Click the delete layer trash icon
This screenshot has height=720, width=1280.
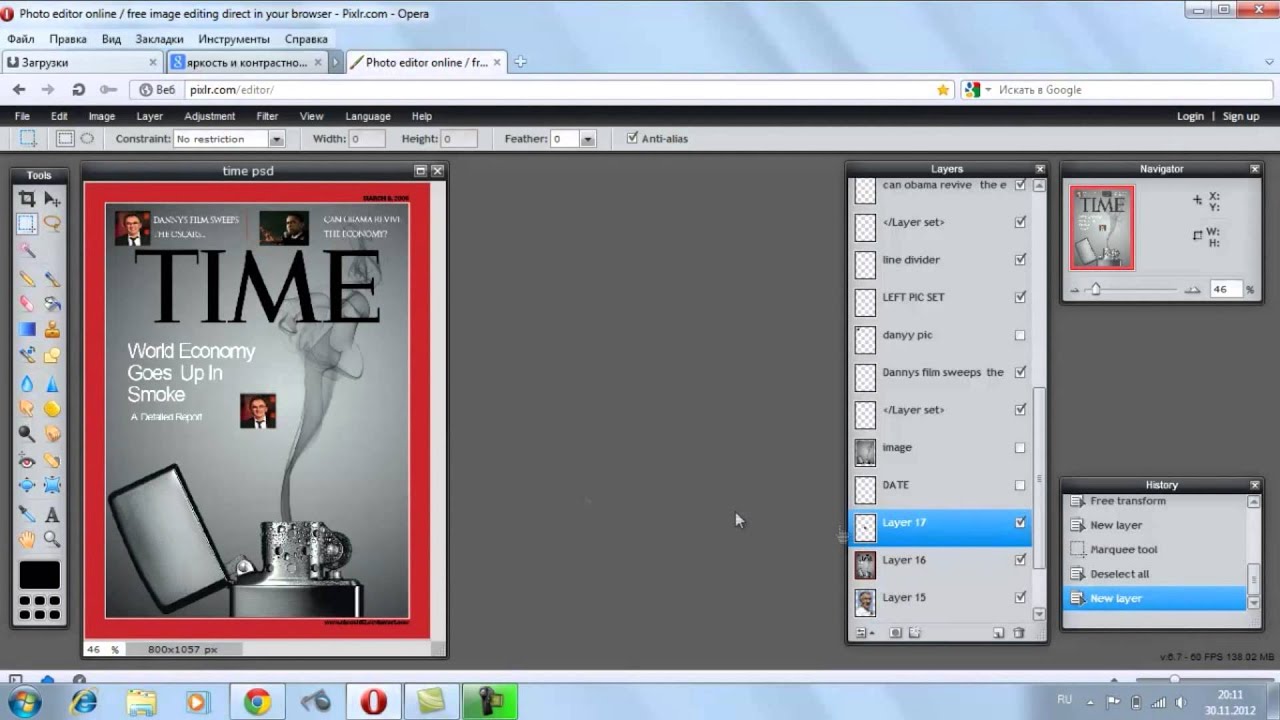(1019, 633)
